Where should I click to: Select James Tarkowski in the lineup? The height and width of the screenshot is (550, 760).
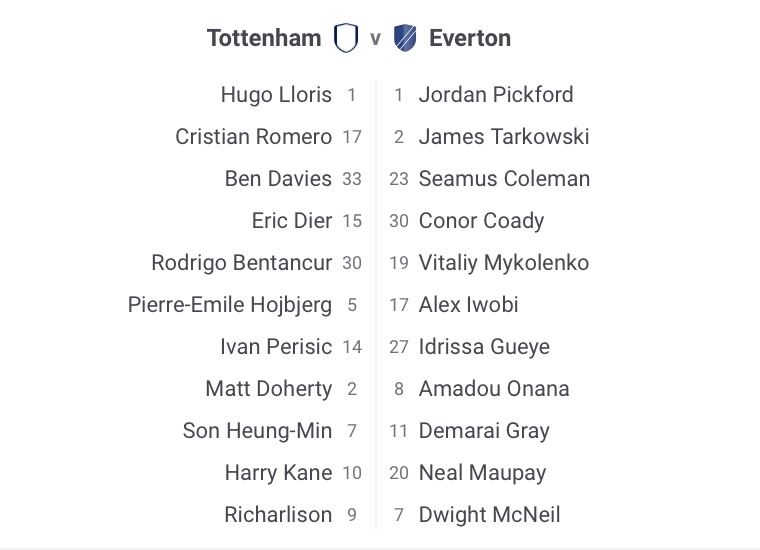504,137
